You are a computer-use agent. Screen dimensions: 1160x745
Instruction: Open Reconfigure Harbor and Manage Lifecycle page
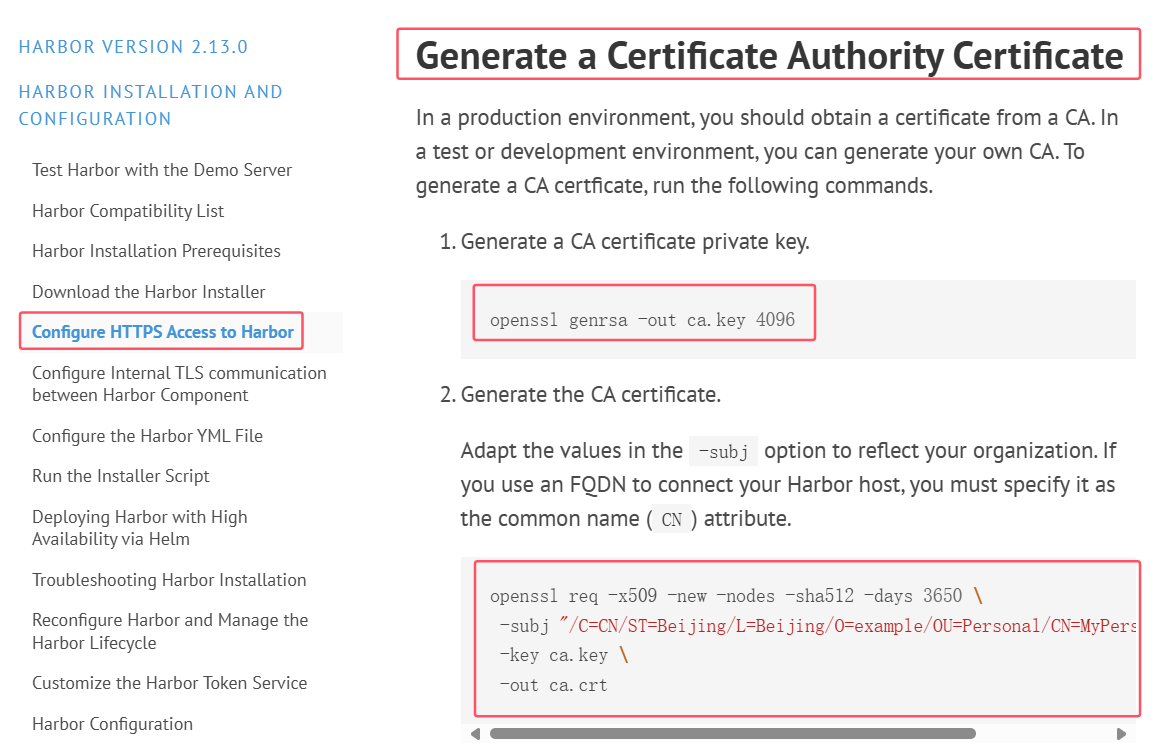tap(170, 631)
